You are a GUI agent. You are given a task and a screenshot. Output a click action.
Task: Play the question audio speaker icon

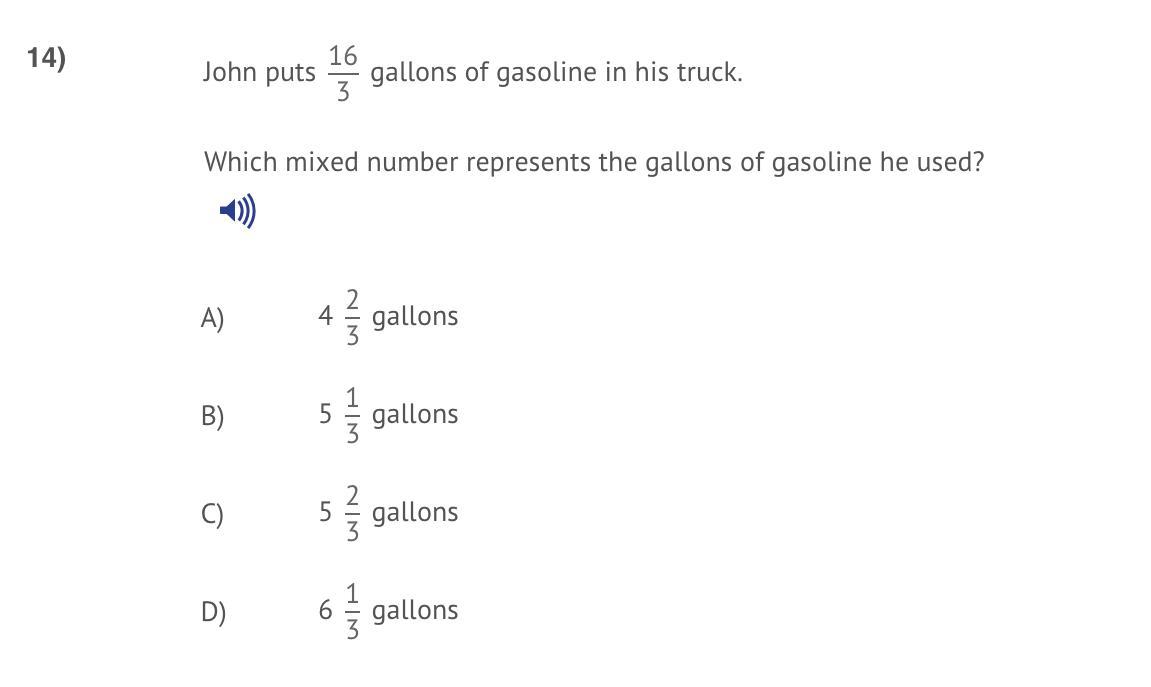coord(237,211)
